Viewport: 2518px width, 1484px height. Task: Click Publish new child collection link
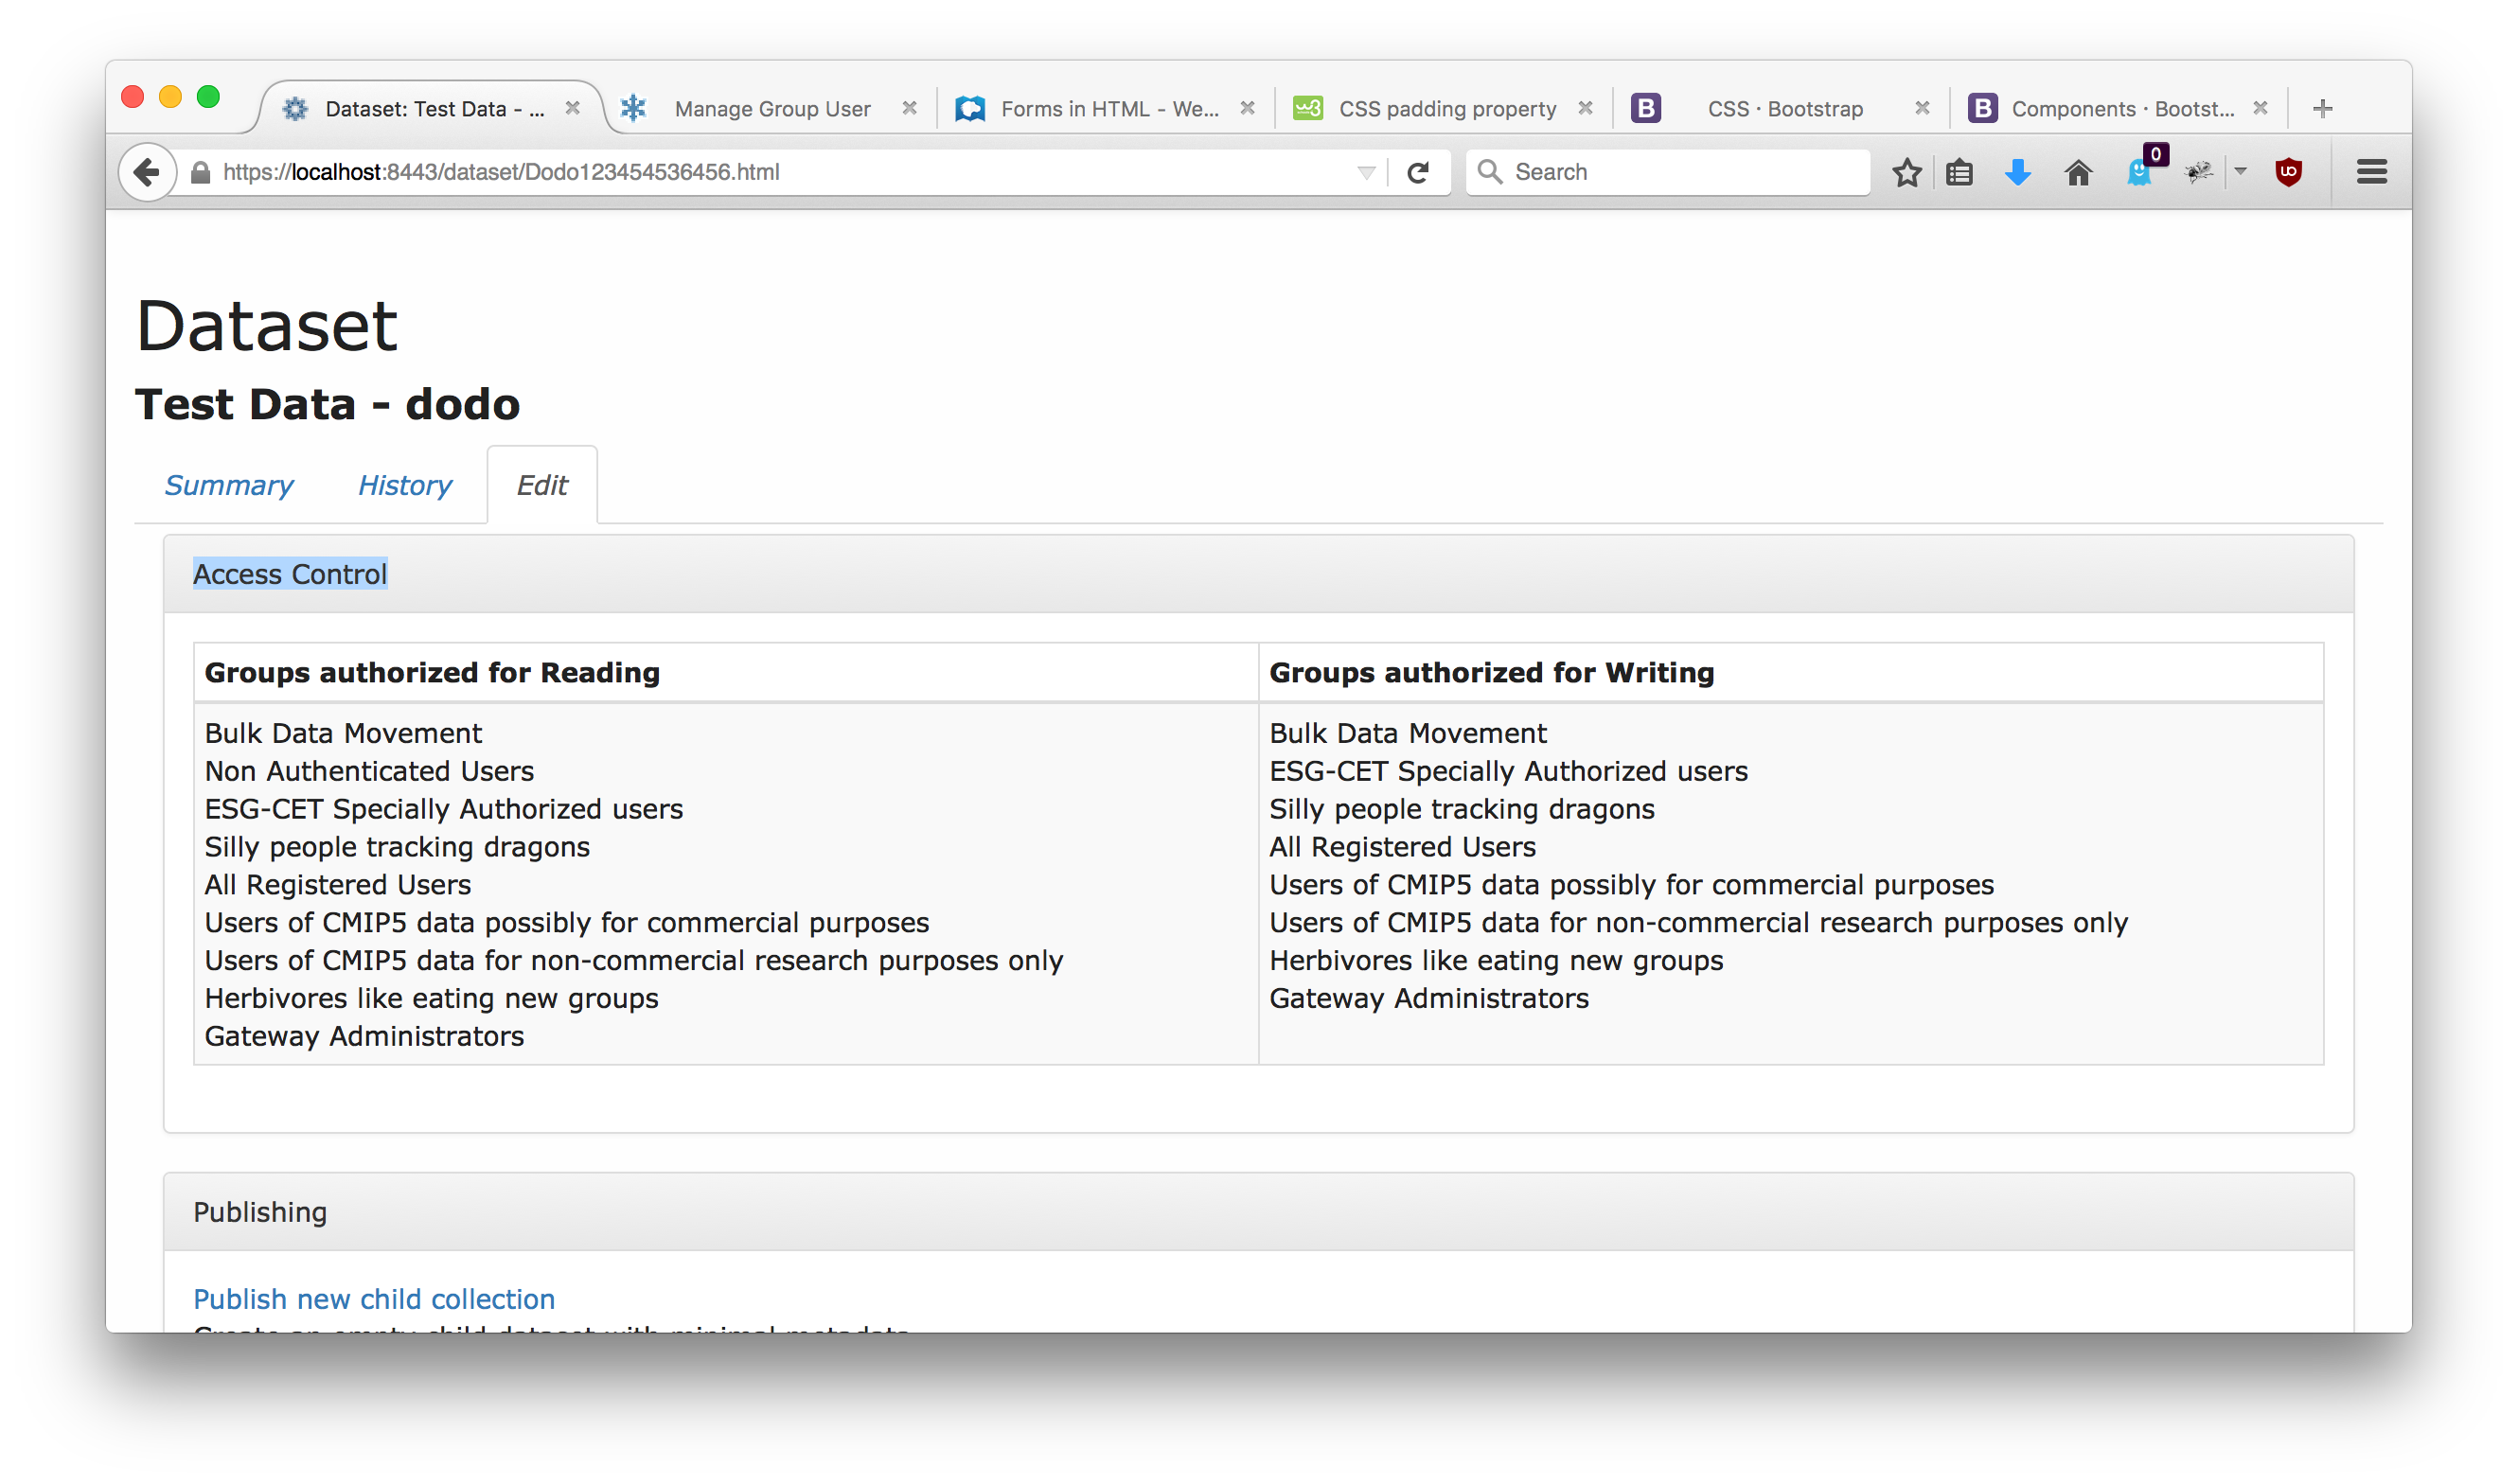373,1298
